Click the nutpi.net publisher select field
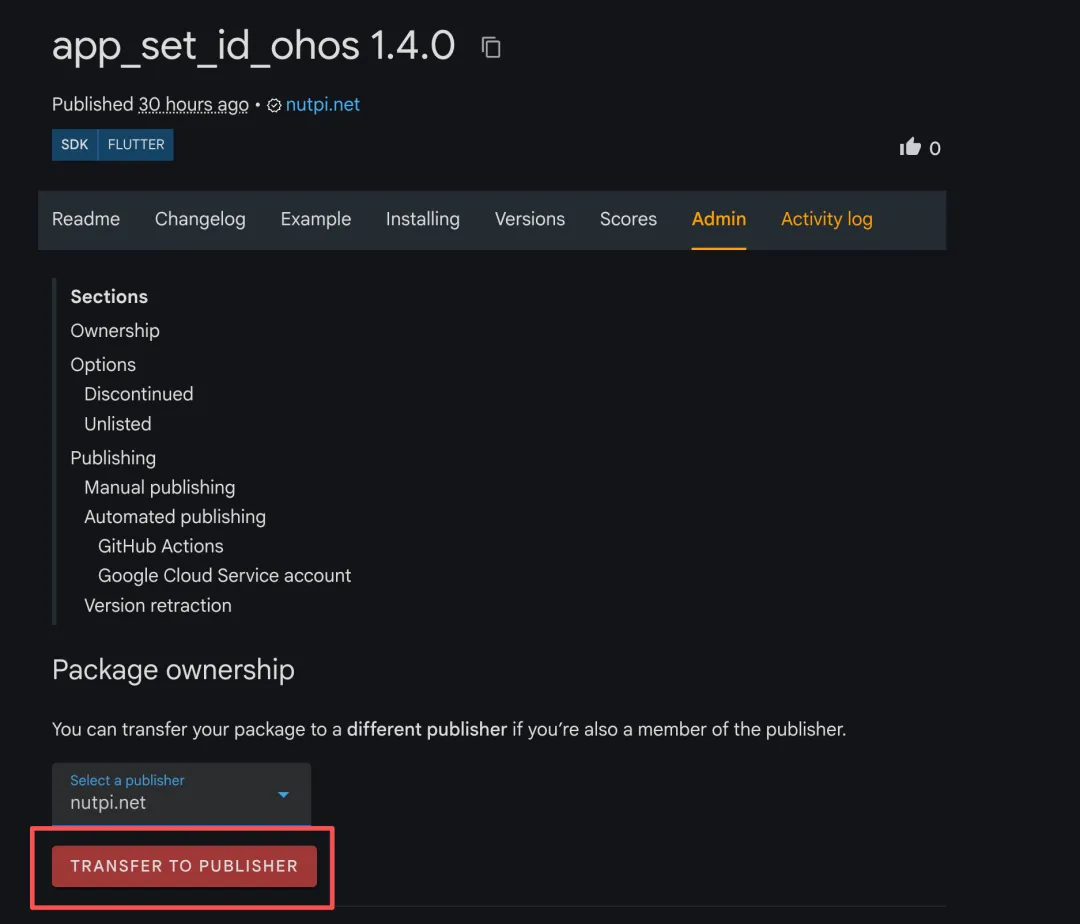Image resolution: width=1080 pixels, height=924 pixels. click(182, 793)
